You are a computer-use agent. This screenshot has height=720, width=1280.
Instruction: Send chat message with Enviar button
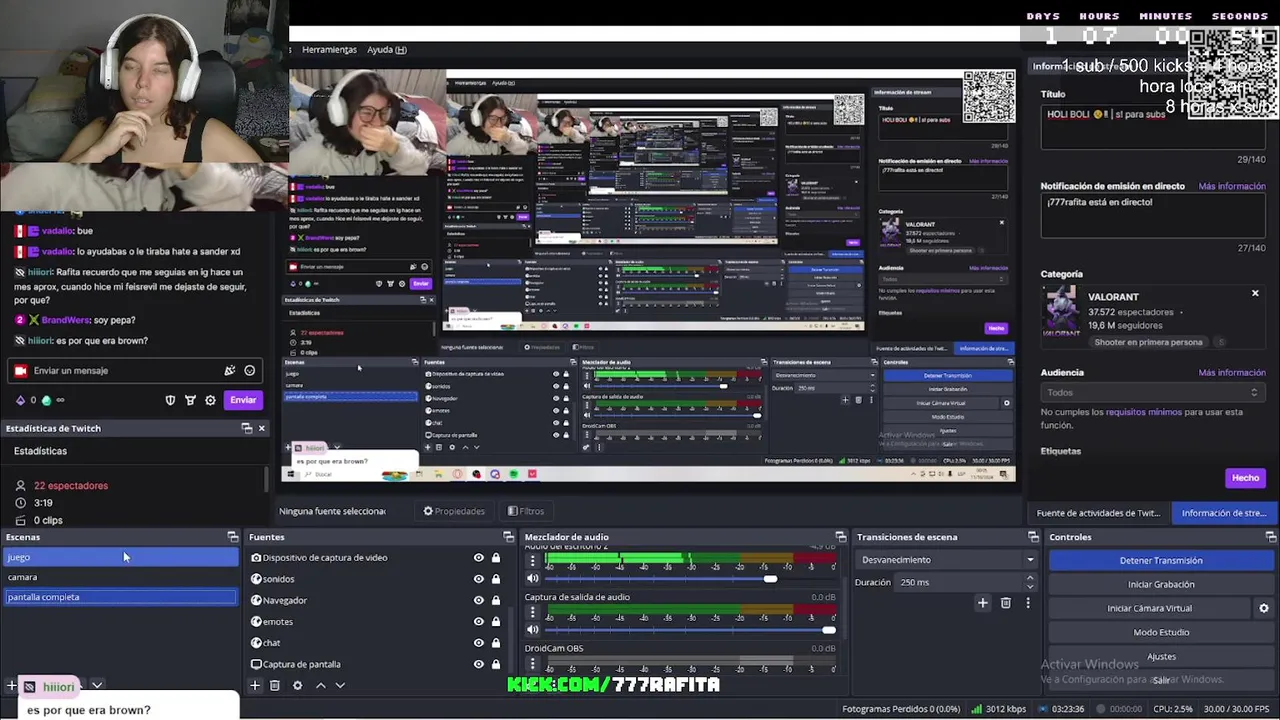(243, 400)
